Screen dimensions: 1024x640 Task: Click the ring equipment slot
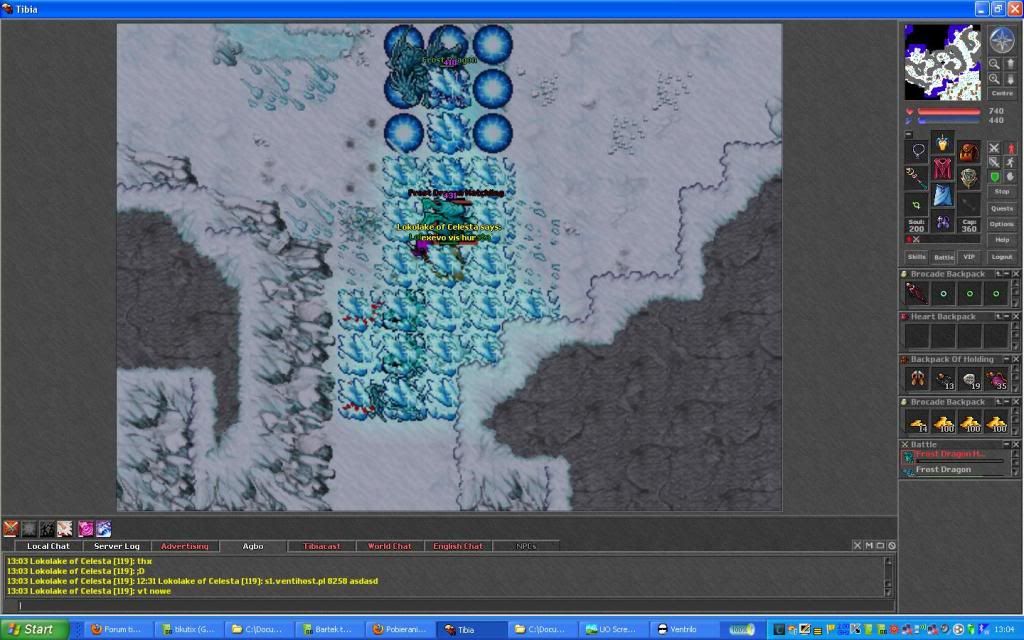[916, 206]
